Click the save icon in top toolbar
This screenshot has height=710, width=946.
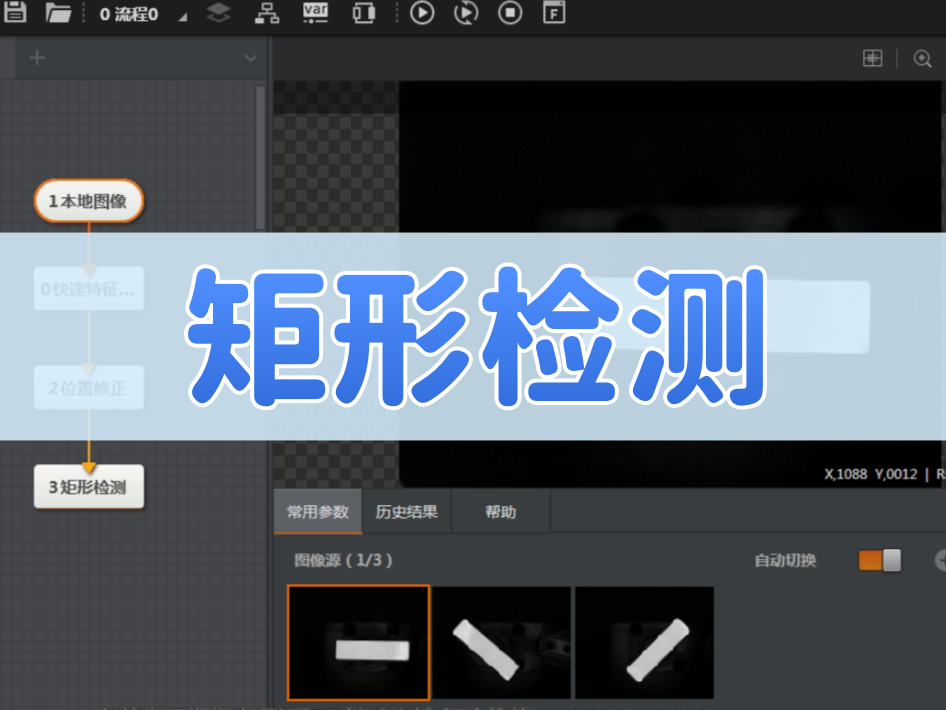pyautogui.click(x=15, y=11)
